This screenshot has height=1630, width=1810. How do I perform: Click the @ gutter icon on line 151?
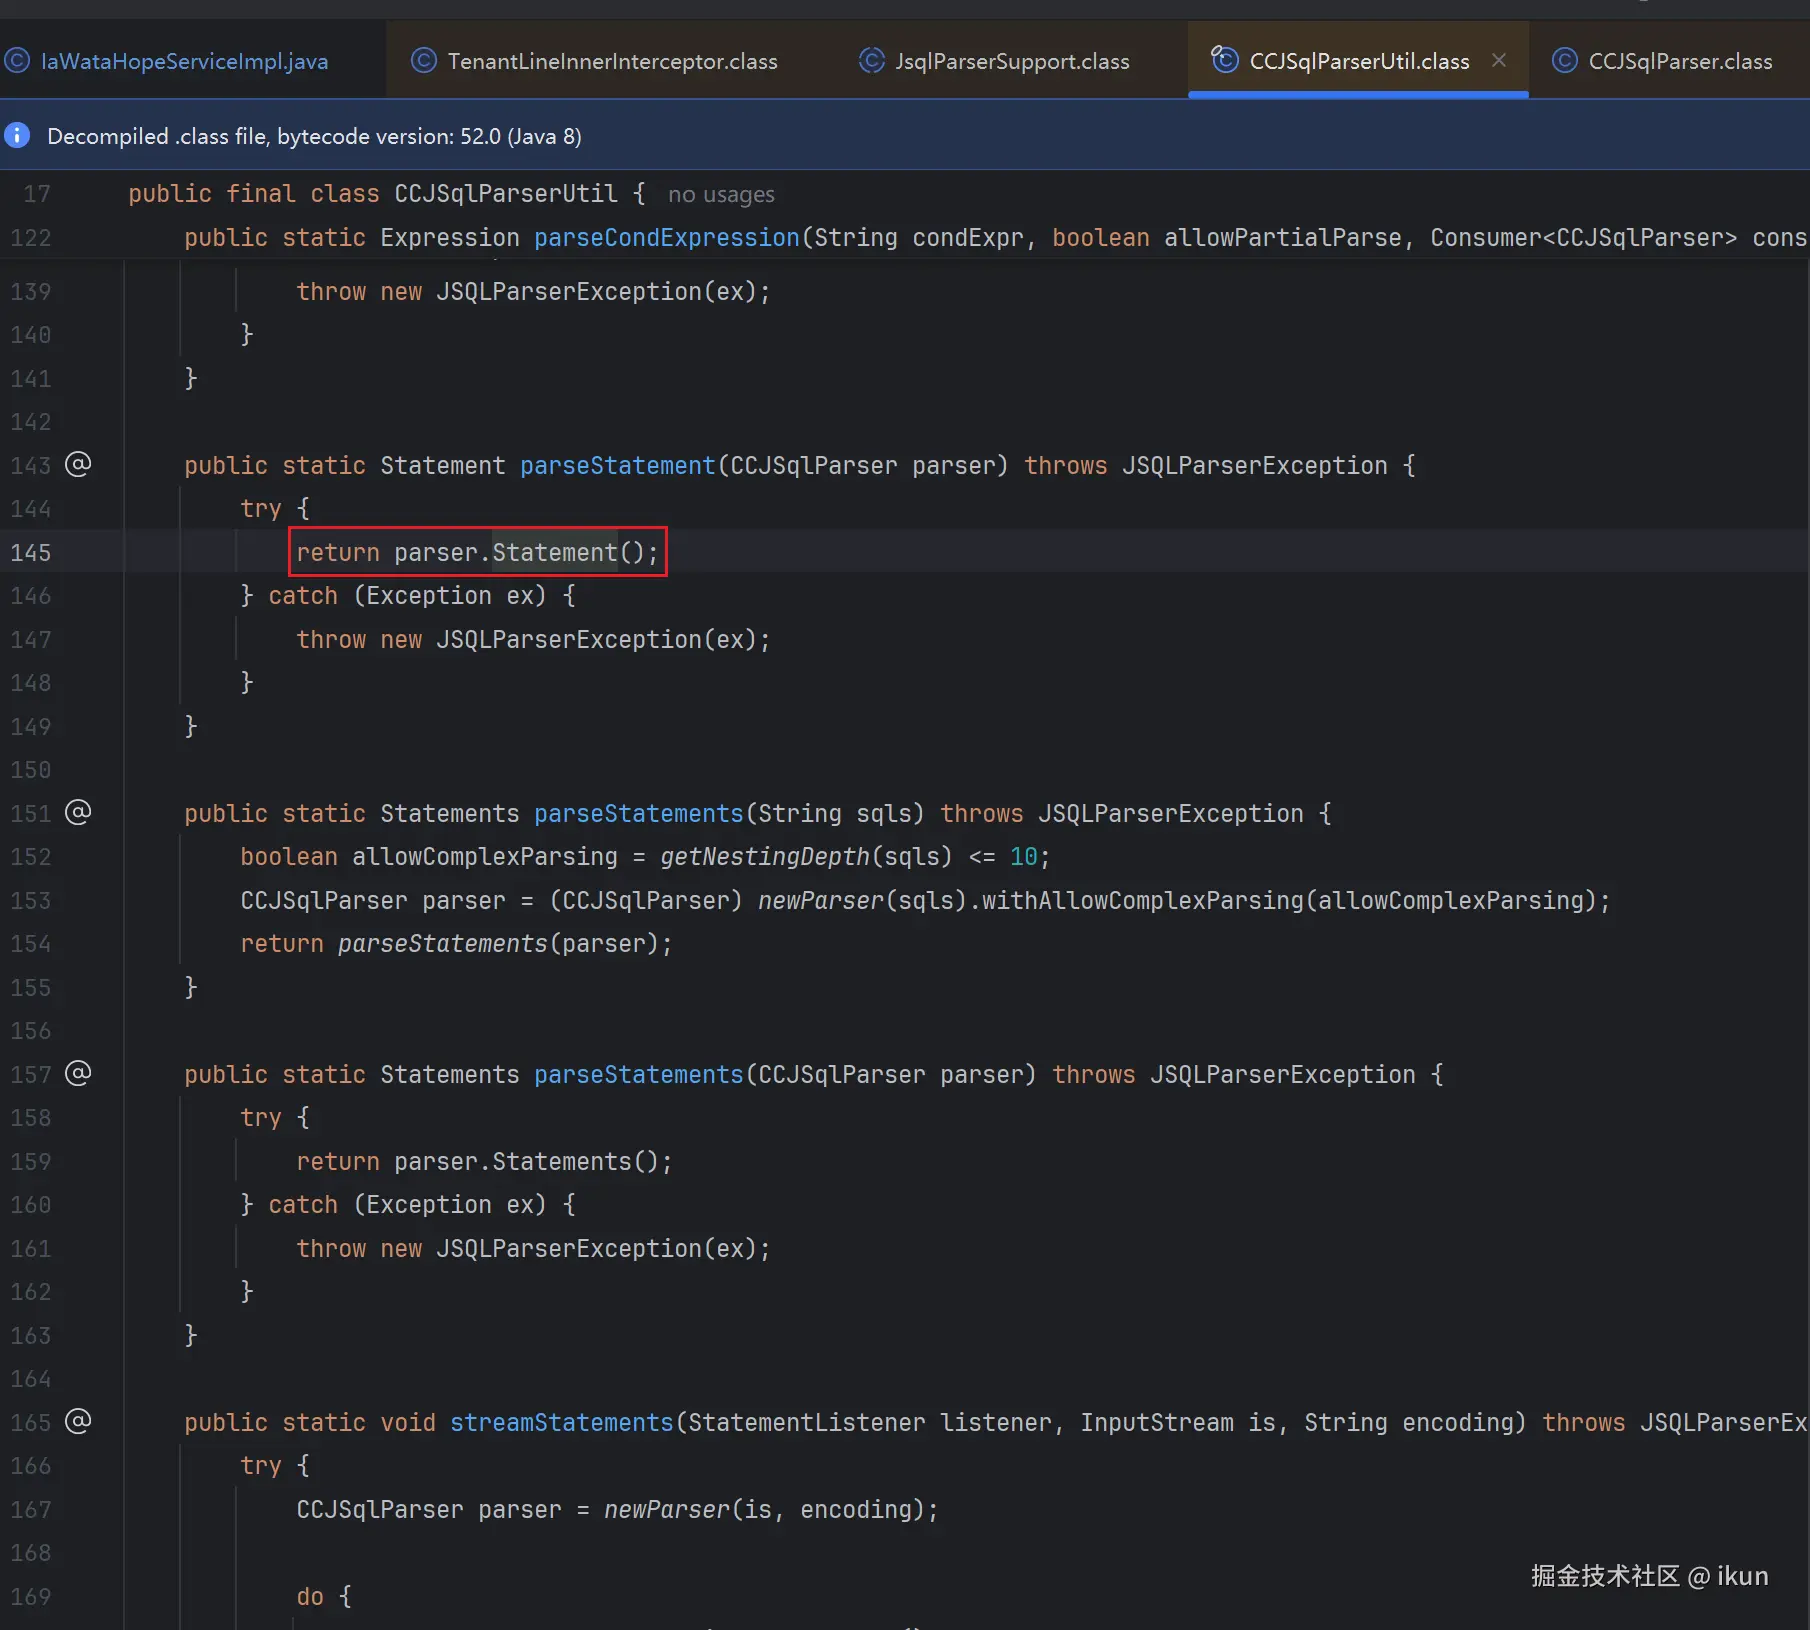[78, 812]
